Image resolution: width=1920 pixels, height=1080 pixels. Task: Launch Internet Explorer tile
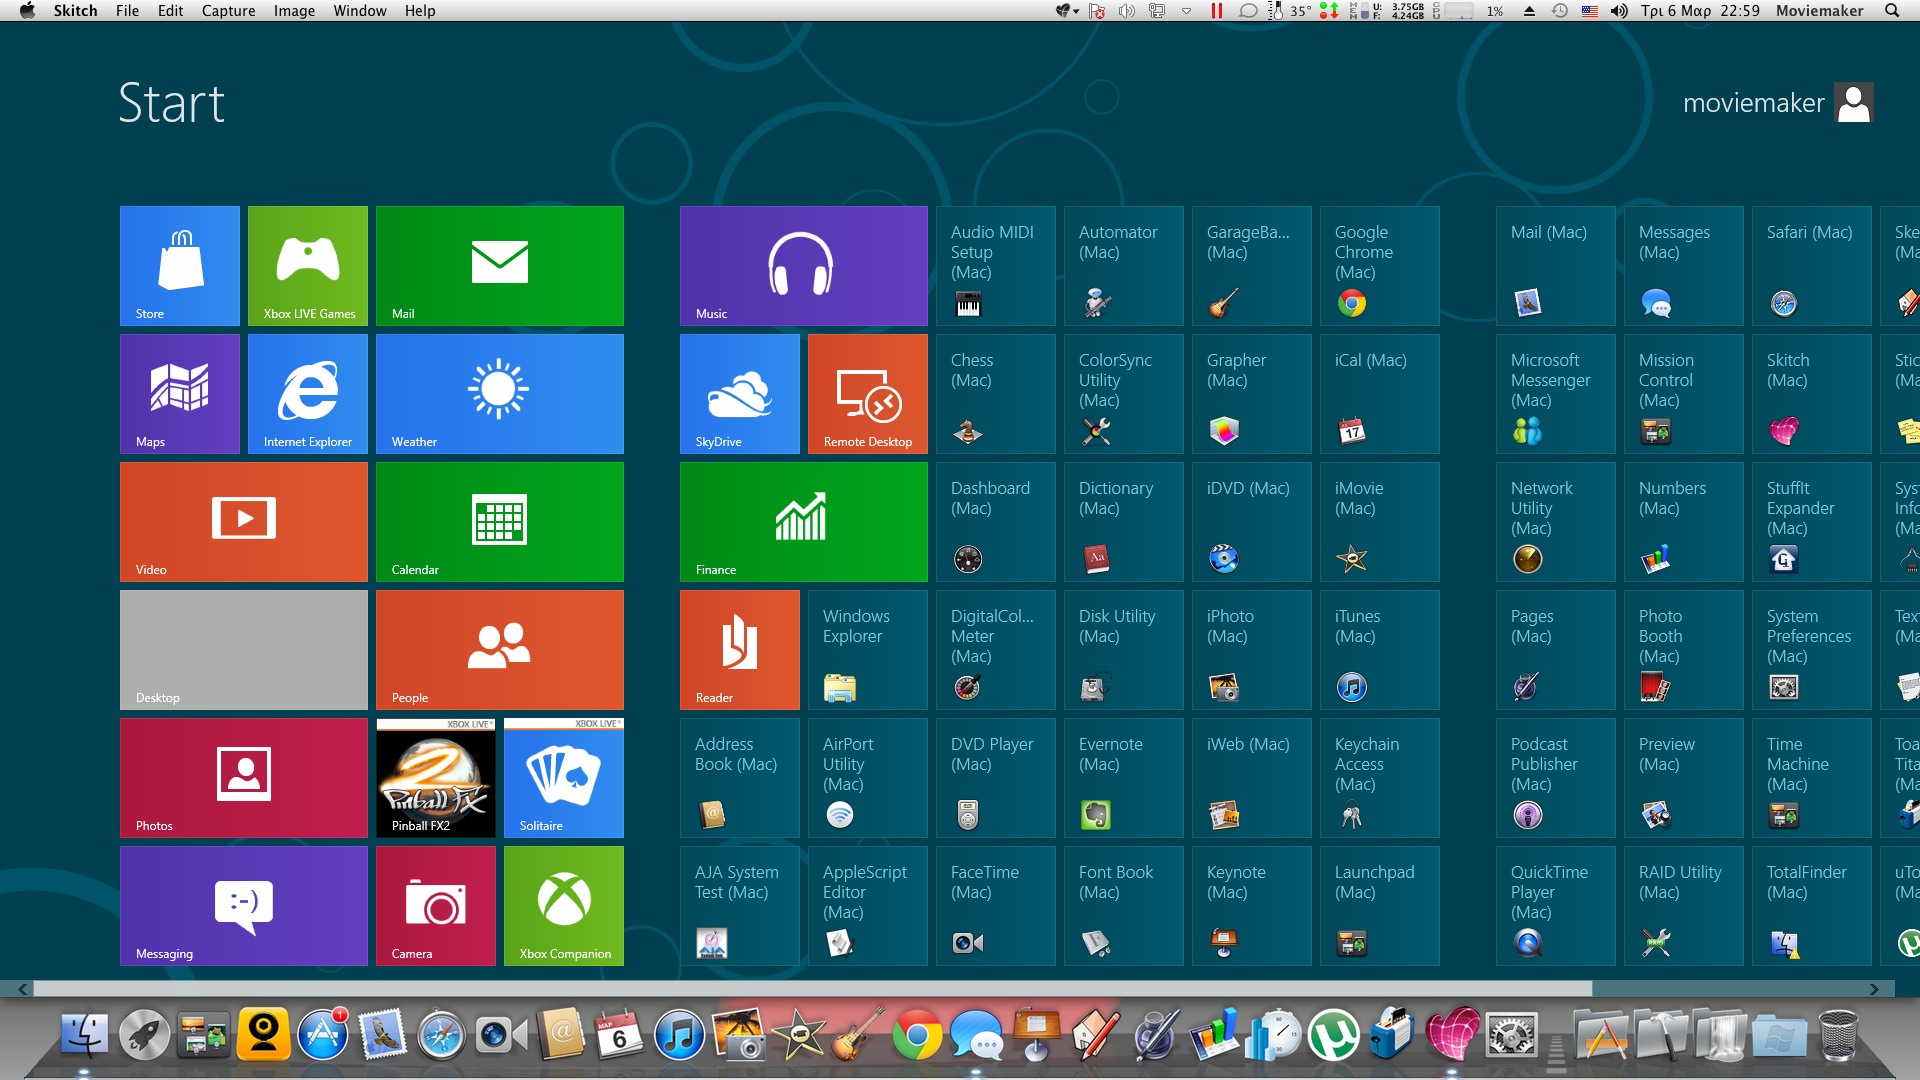[x=308, y=394]
